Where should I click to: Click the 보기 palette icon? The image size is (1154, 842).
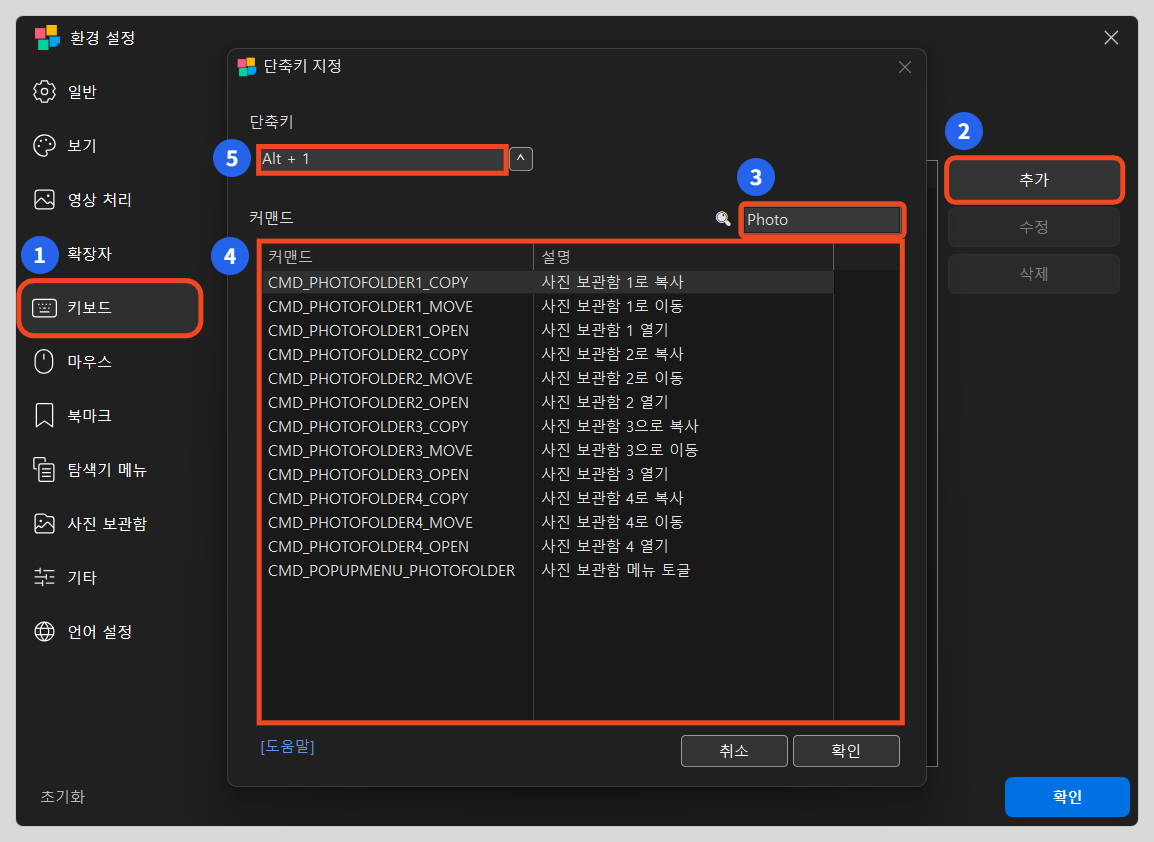(44, 146)
